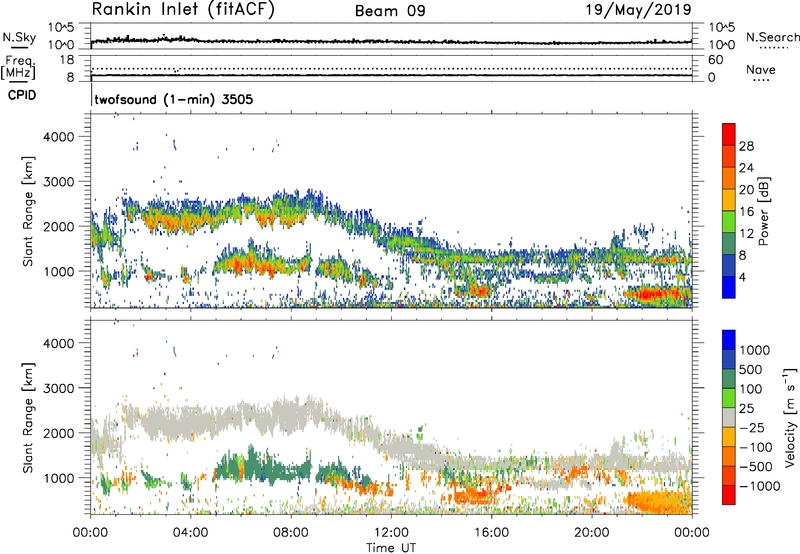Click the 'Nave' legend label

(761, 70)
